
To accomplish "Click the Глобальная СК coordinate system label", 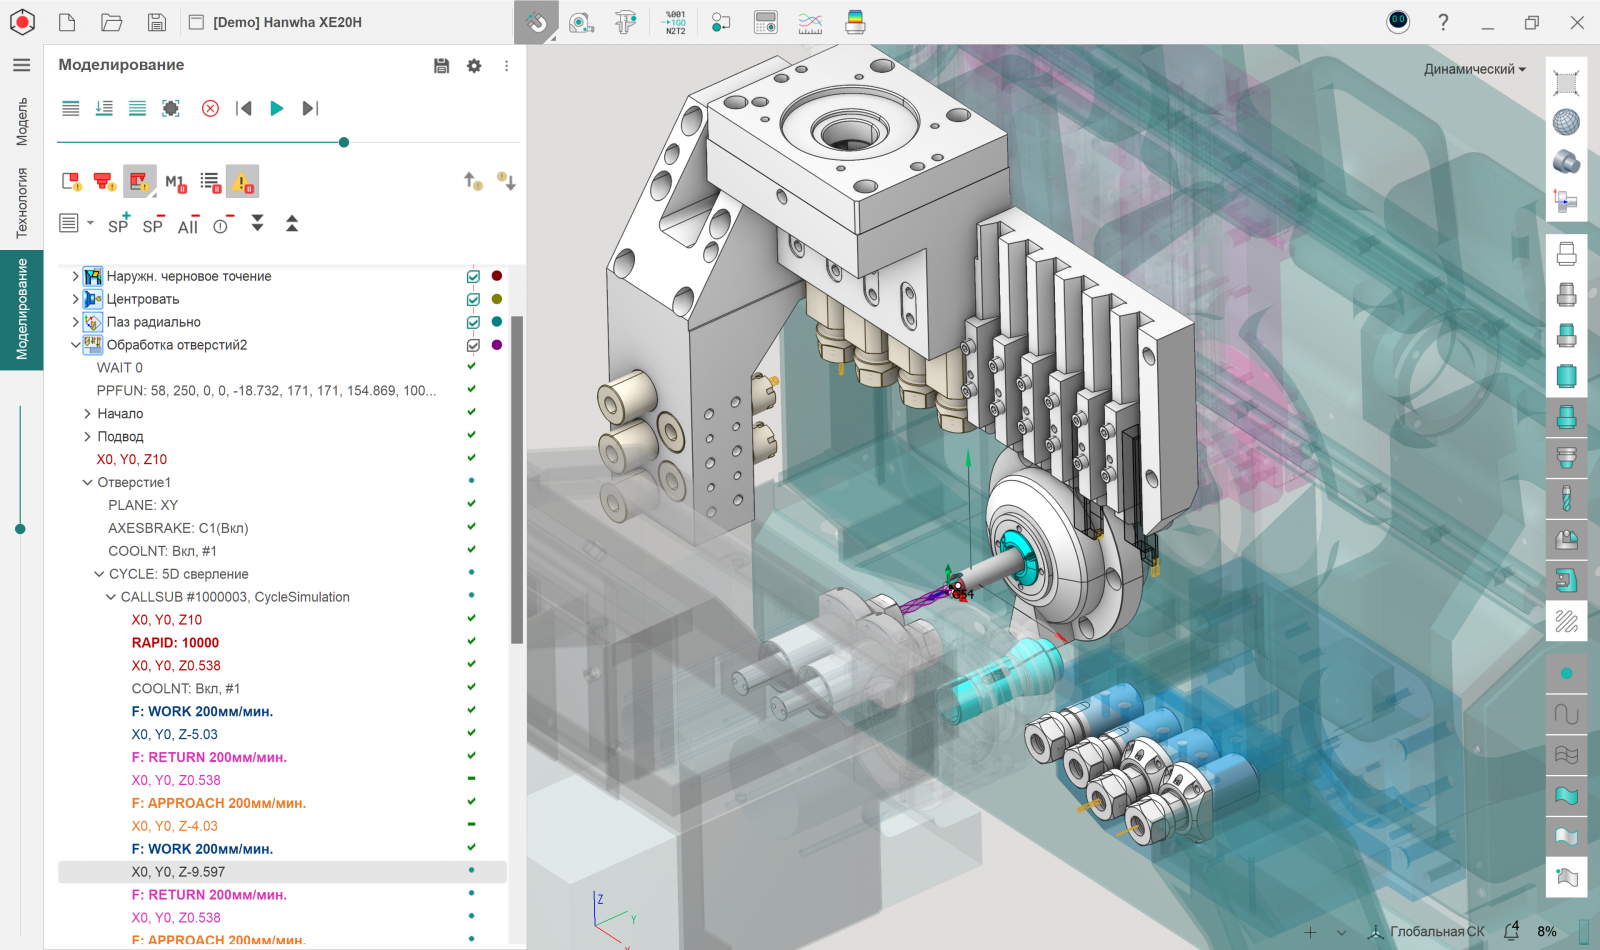I will (x=1436, y=931).
